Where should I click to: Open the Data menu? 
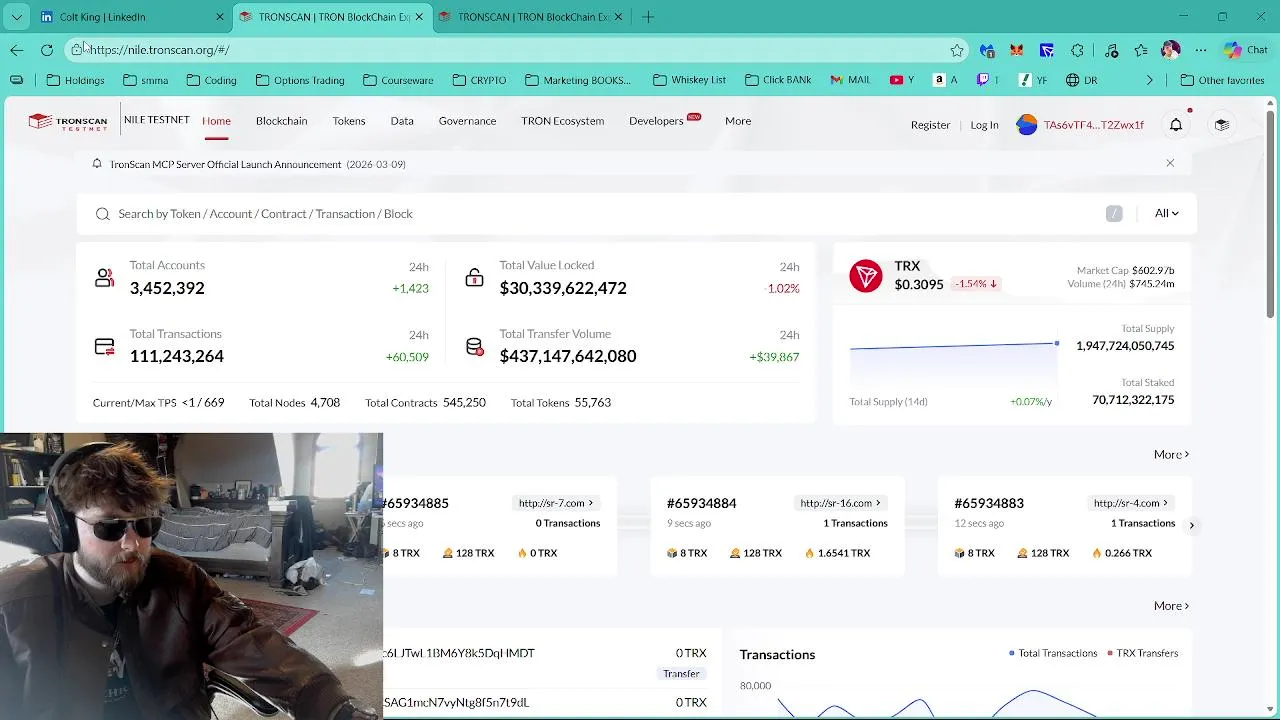(402, 121)
